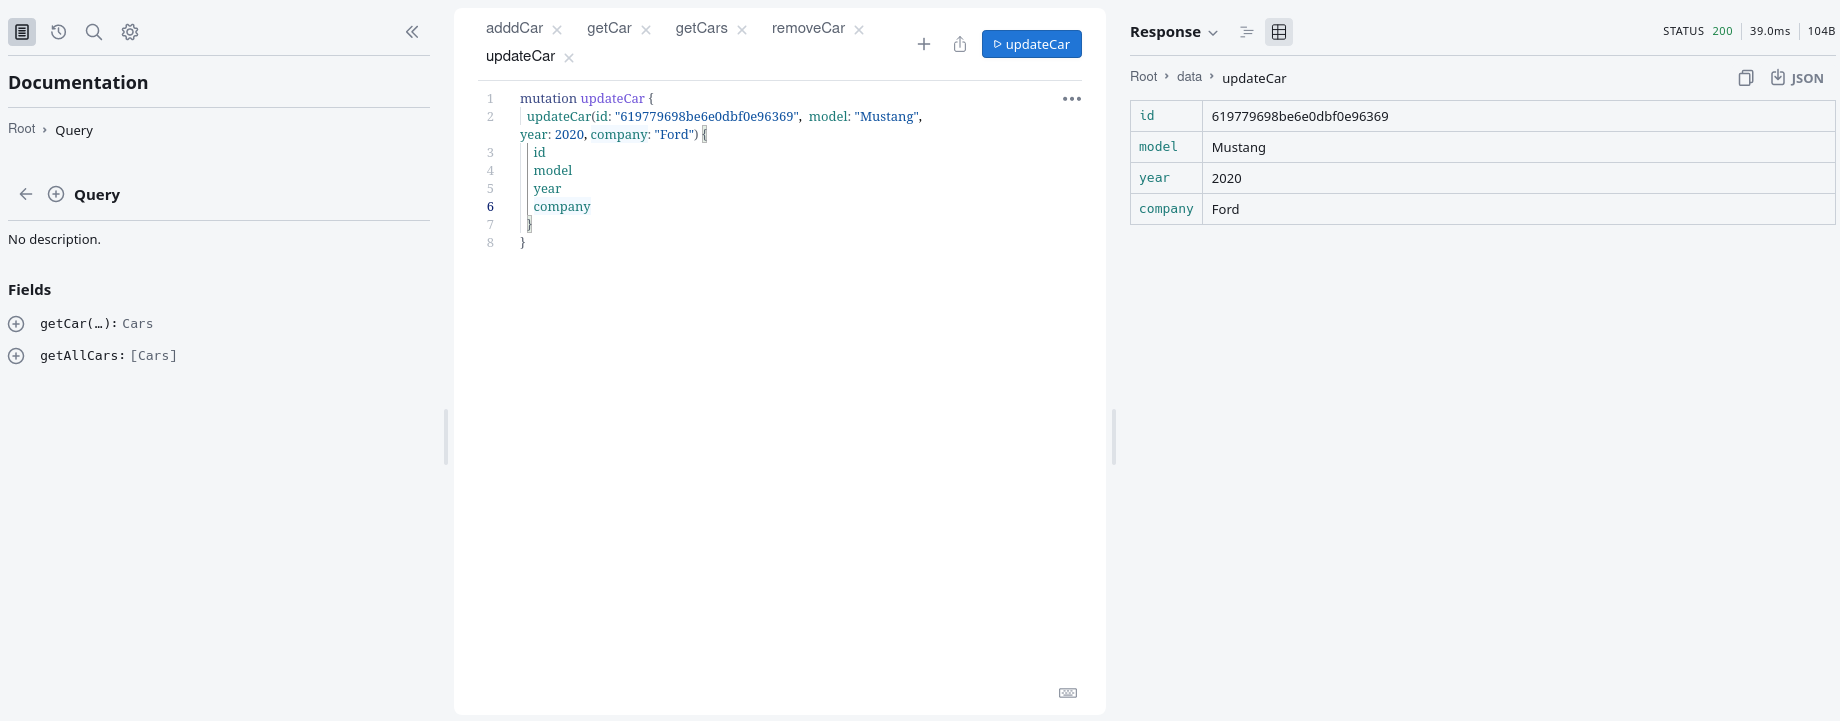Screen dimensions: 1840x721
Task: Click the response panel resize handle
Action: [1114, 436]
